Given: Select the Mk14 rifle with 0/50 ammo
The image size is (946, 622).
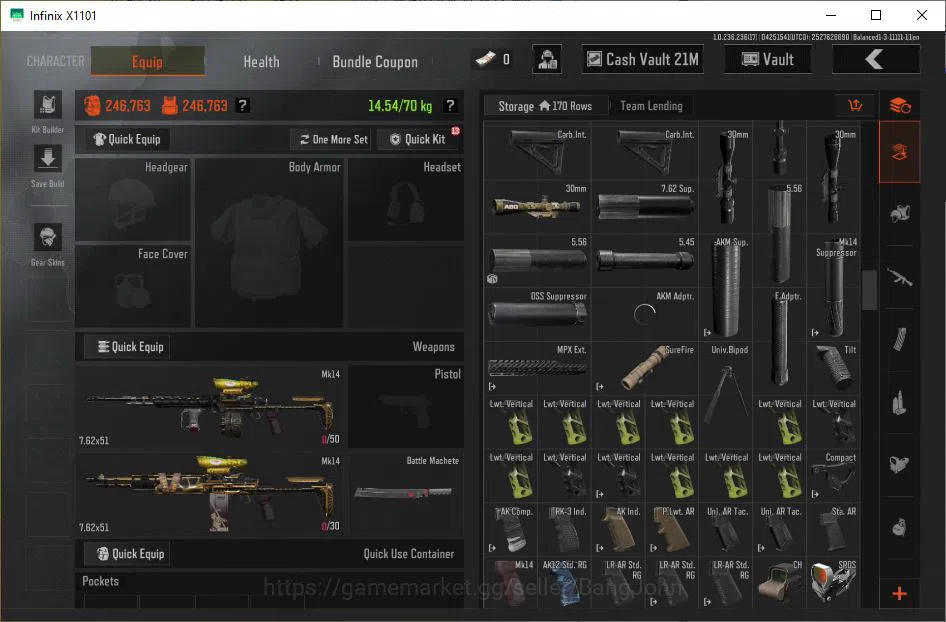Looking at the screenshot, I should 210,406.
